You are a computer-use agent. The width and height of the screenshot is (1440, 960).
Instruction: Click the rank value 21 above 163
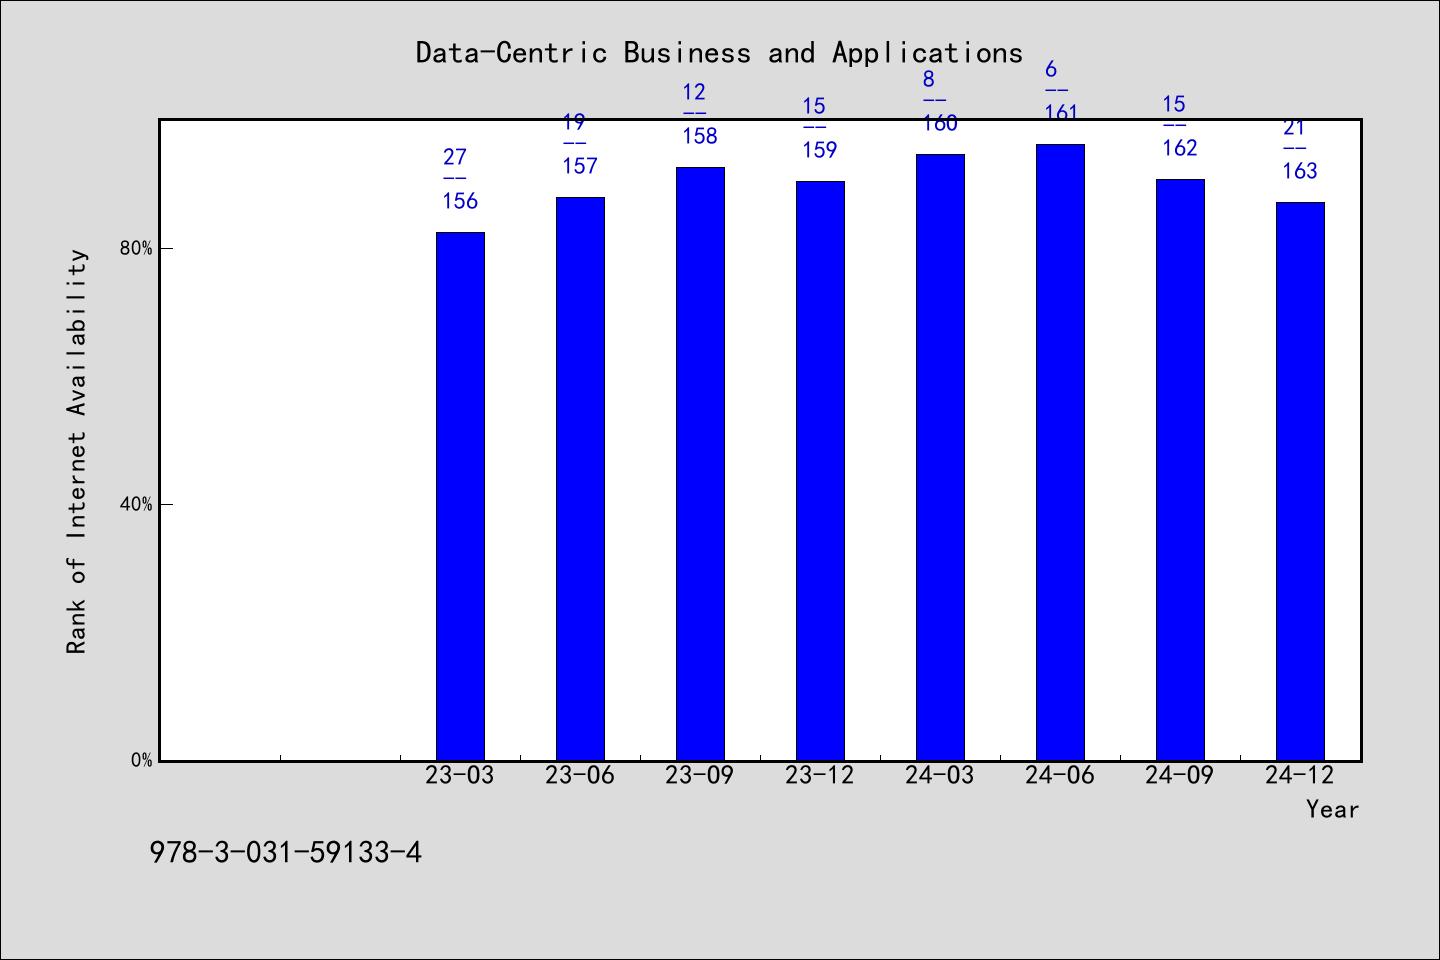(1294, 127)
